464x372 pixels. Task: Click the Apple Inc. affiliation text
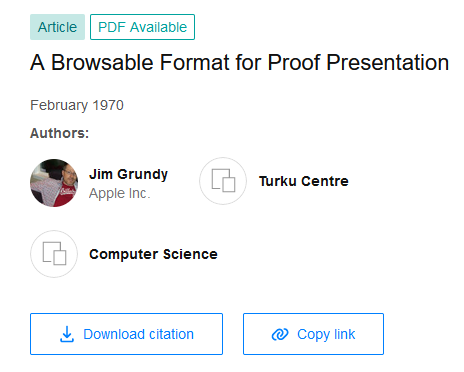point(120,193)
